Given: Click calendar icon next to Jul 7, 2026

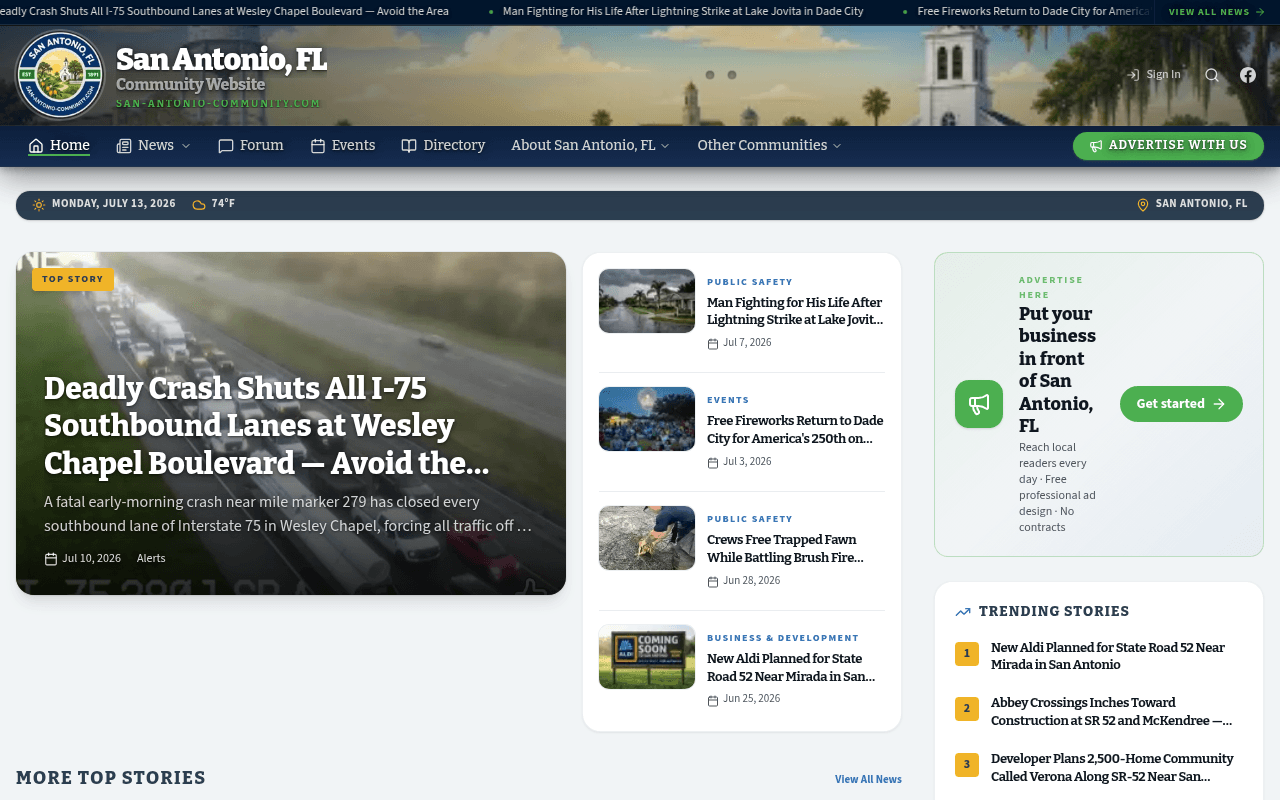Looking at the screenshot, I should click(x=713, y=344).
